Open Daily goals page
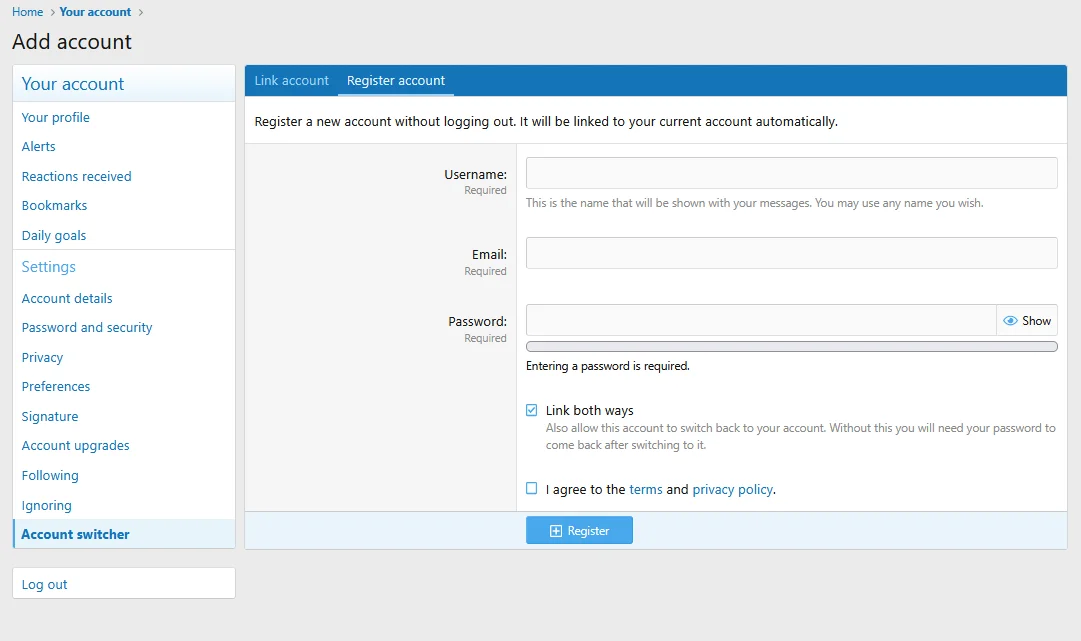Viewport: 1081px width, 641px height. click(124, 235)
